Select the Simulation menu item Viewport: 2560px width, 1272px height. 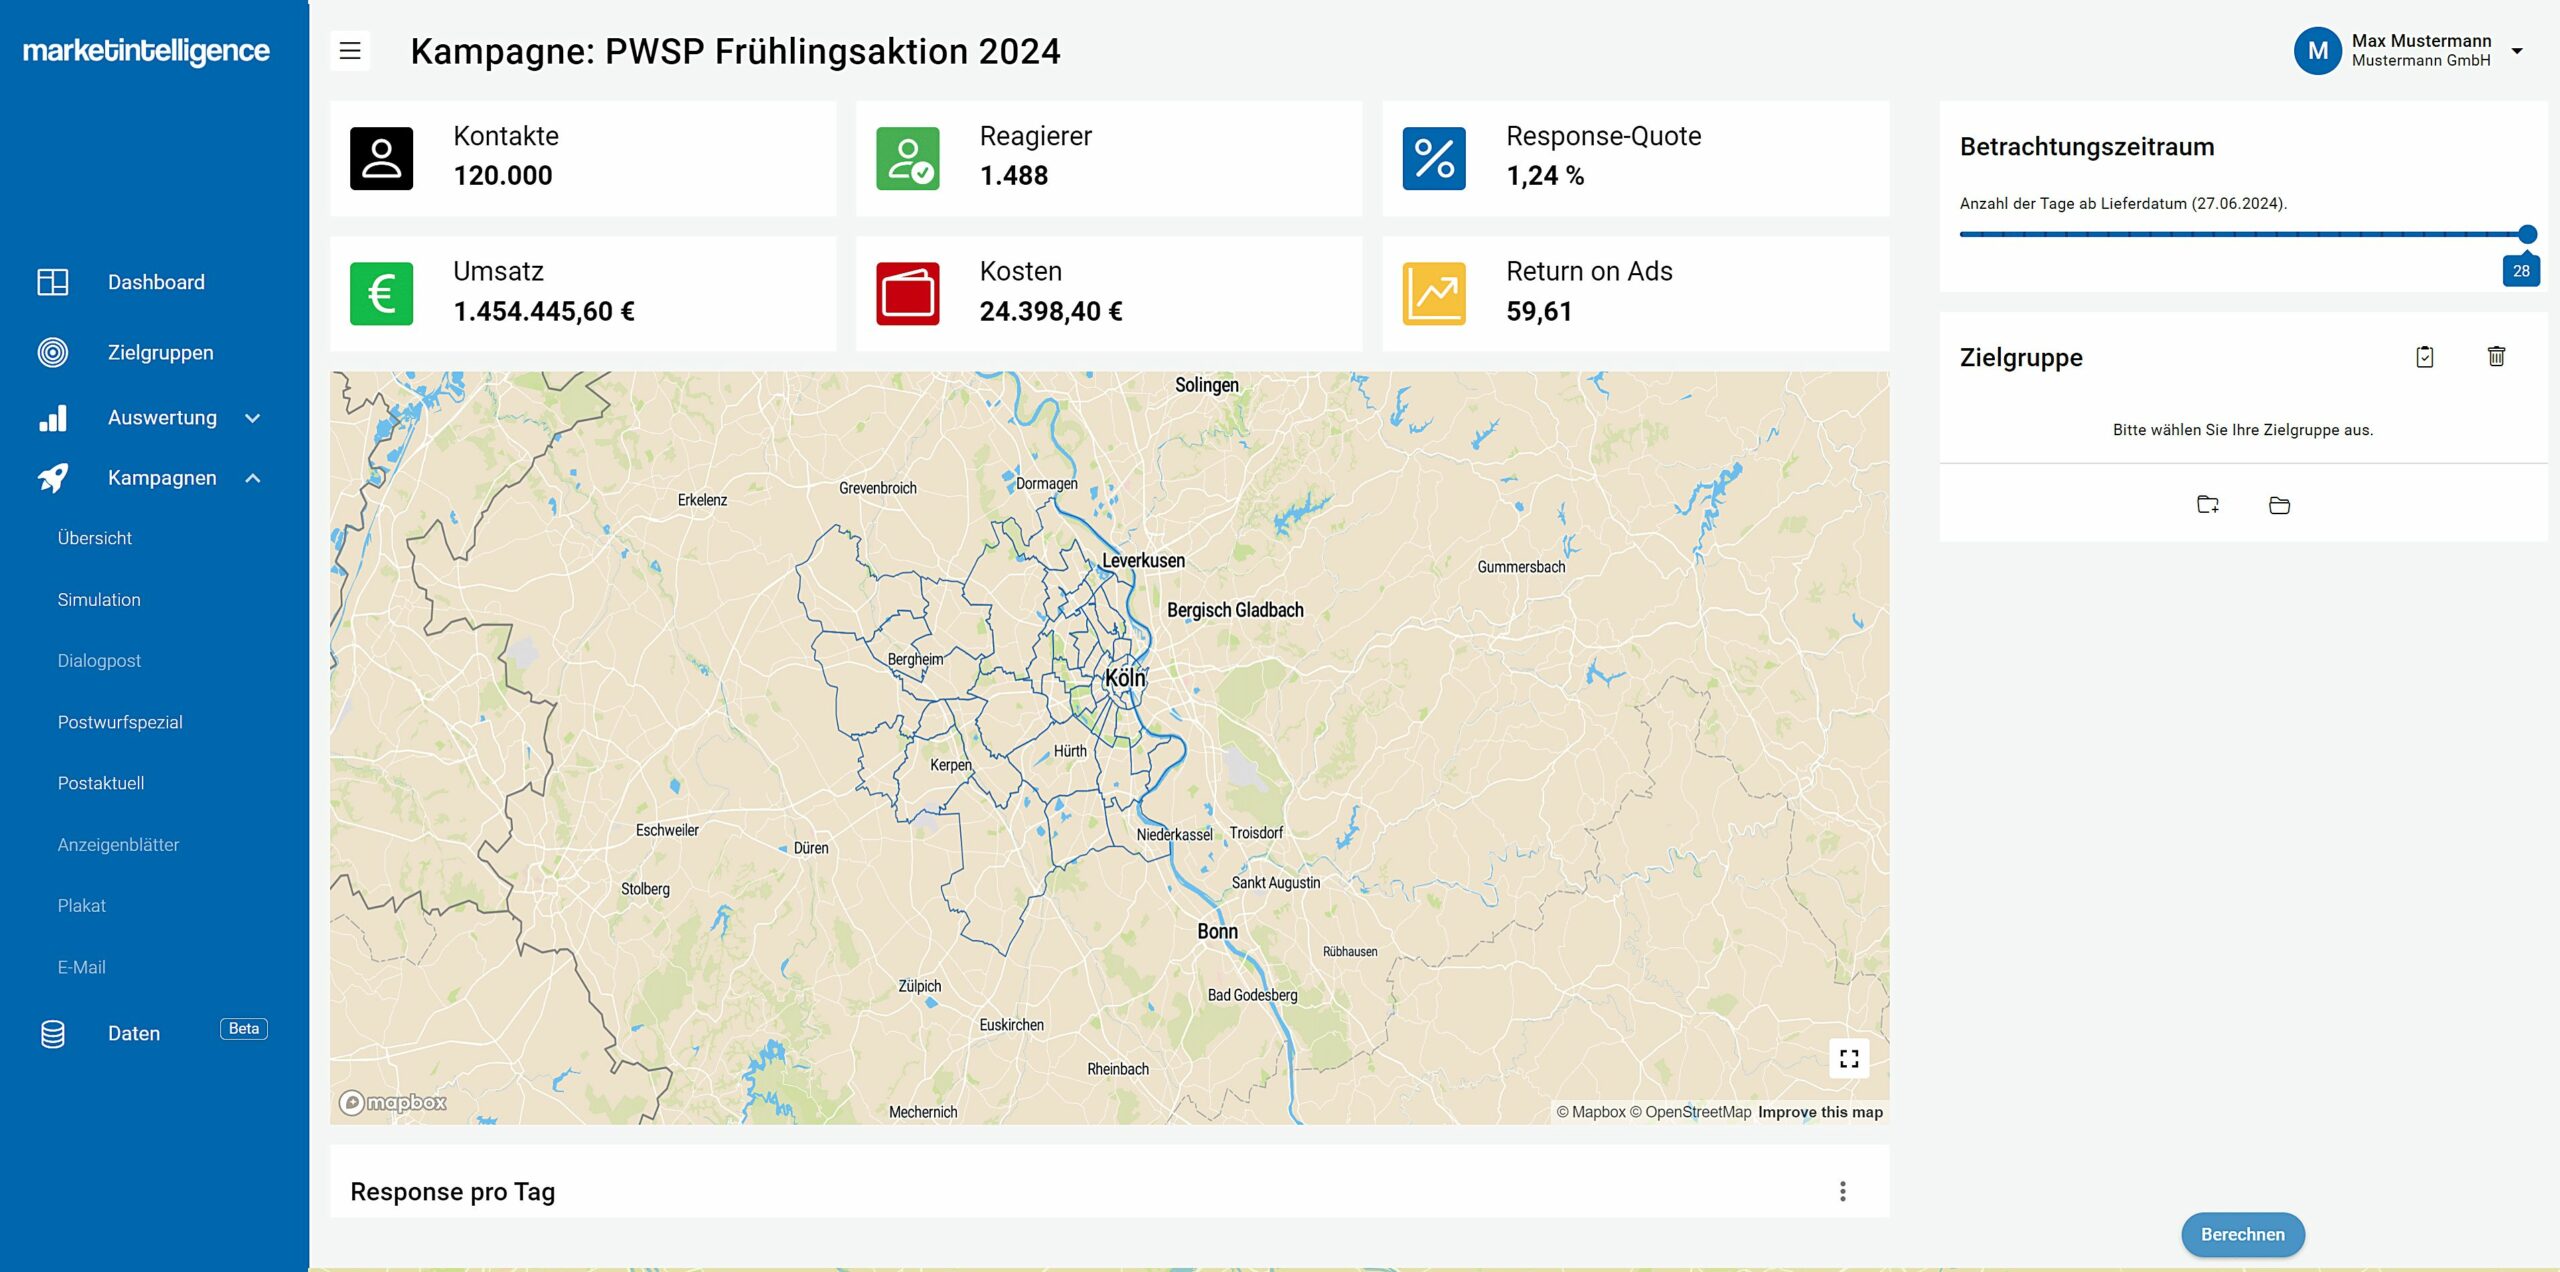pyautogui.click(x=99, y=600)
